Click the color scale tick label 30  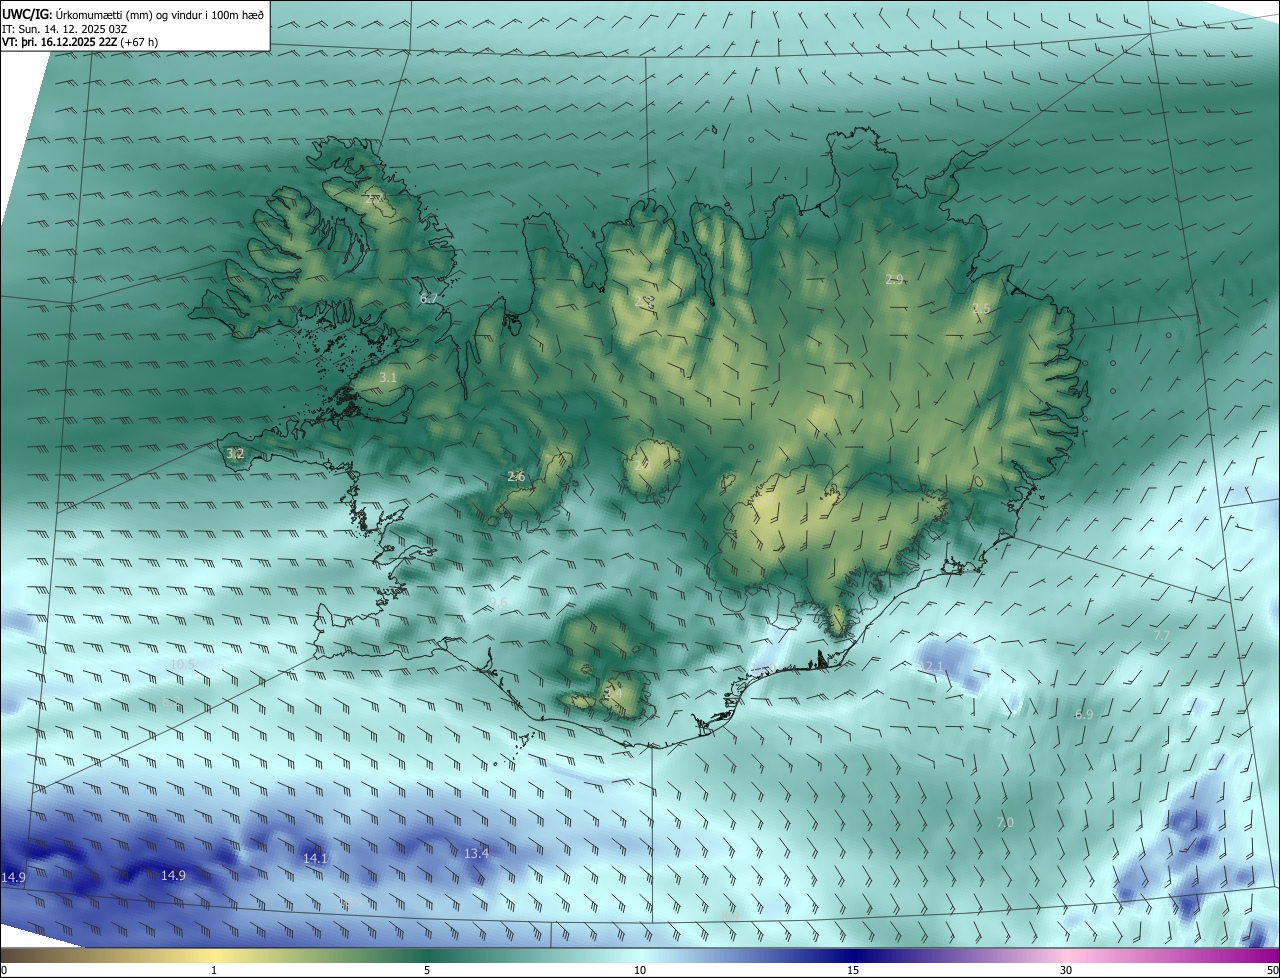[x=1066, y=970]
